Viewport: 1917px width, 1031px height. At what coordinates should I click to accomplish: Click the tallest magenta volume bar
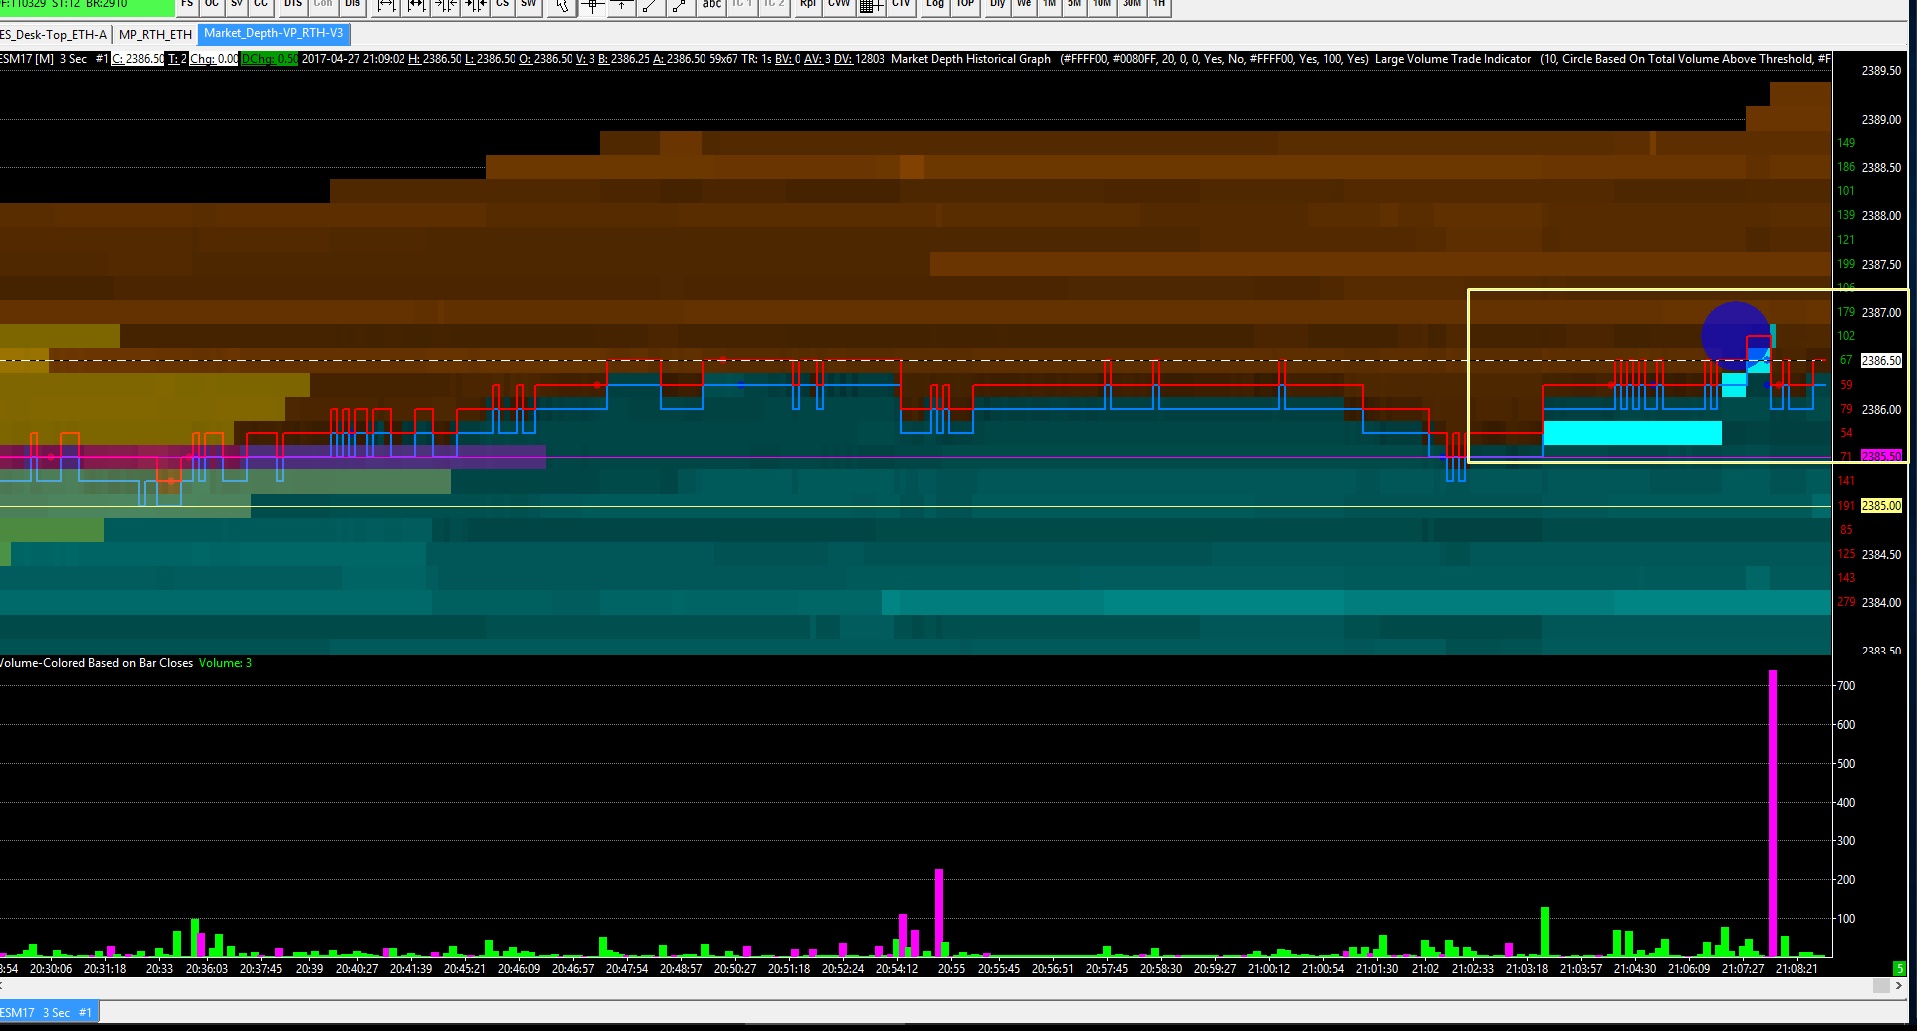click(1773, 813)
